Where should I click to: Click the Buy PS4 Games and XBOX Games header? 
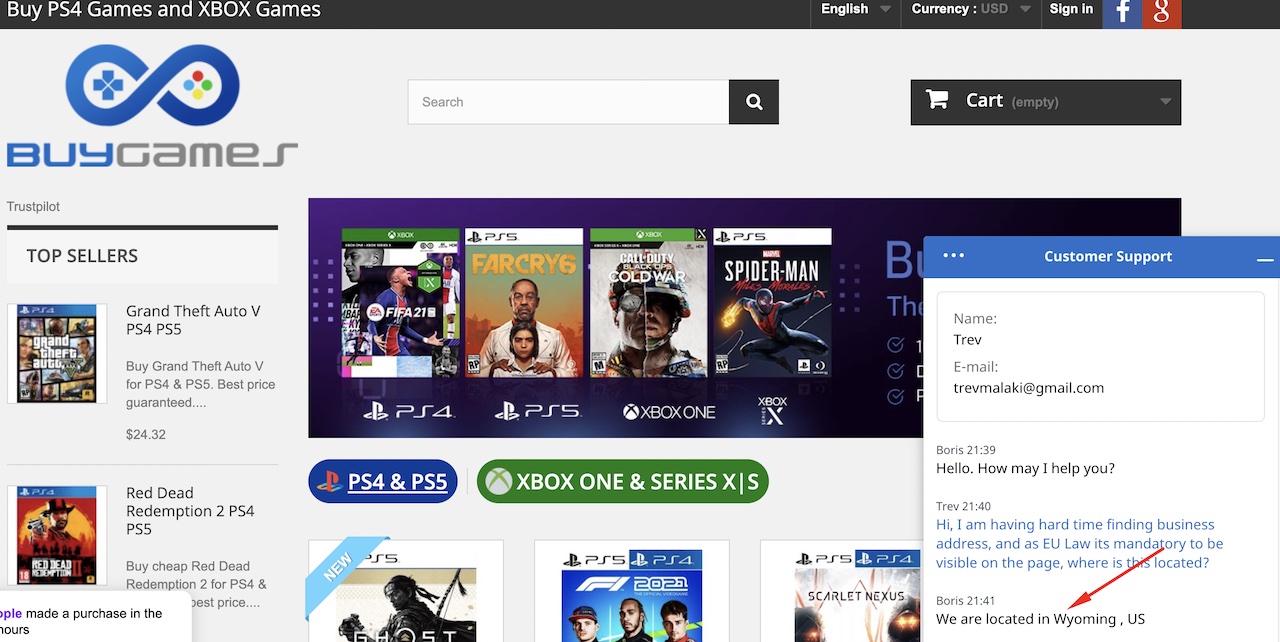163,11
